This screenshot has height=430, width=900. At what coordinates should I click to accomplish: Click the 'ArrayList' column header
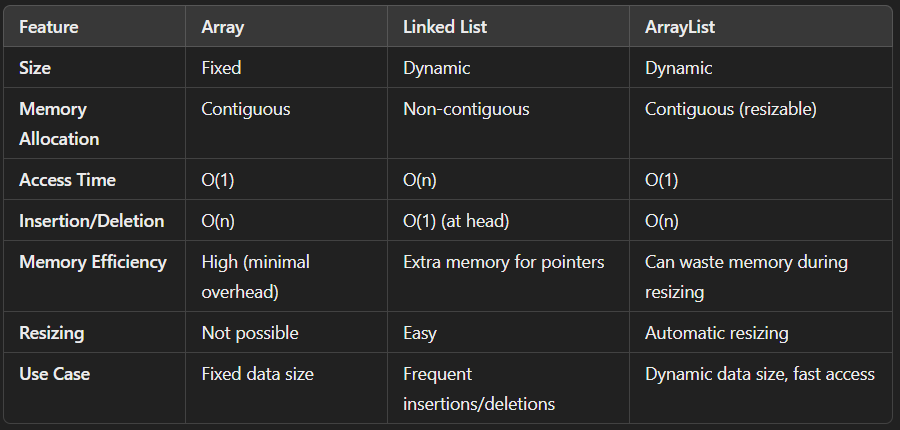click(680, 27)
